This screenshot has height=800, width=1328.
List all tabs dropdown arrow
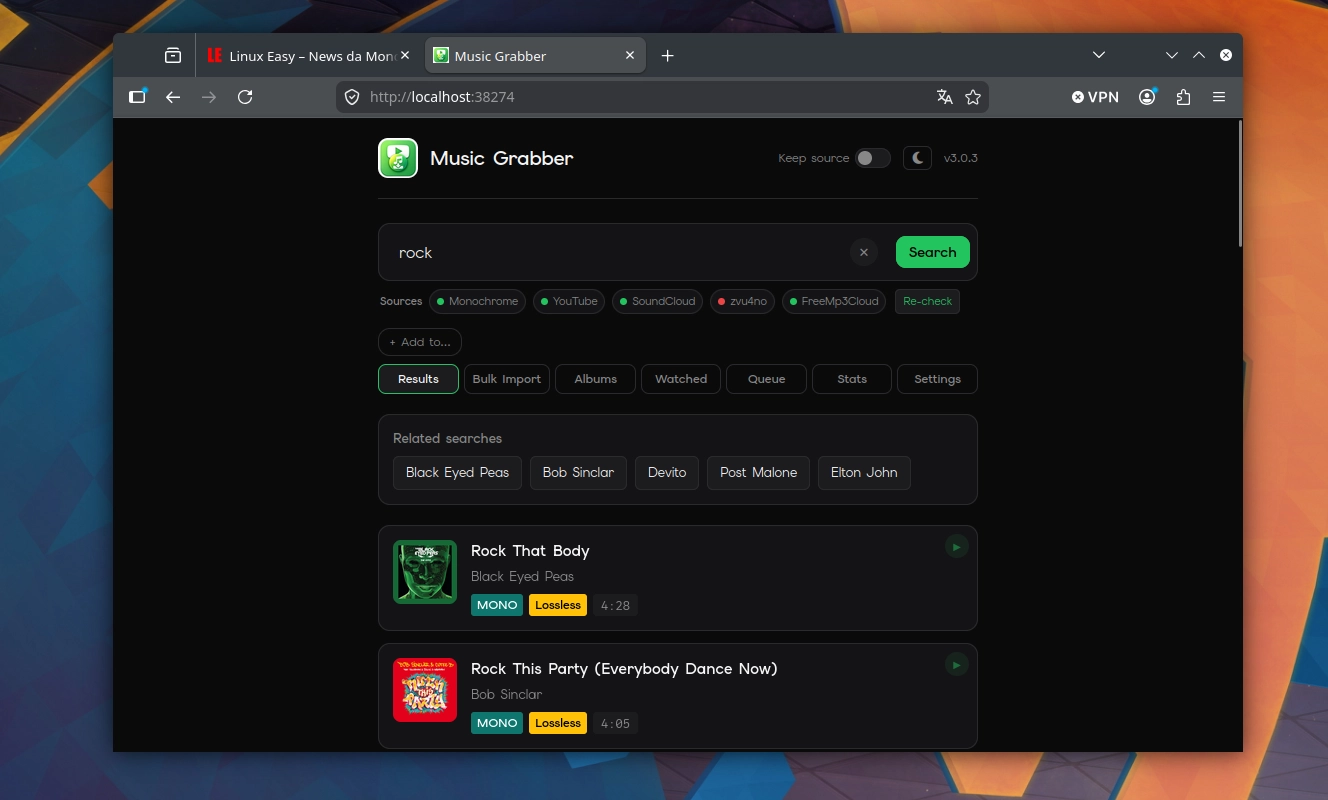tap(1099, 55)
